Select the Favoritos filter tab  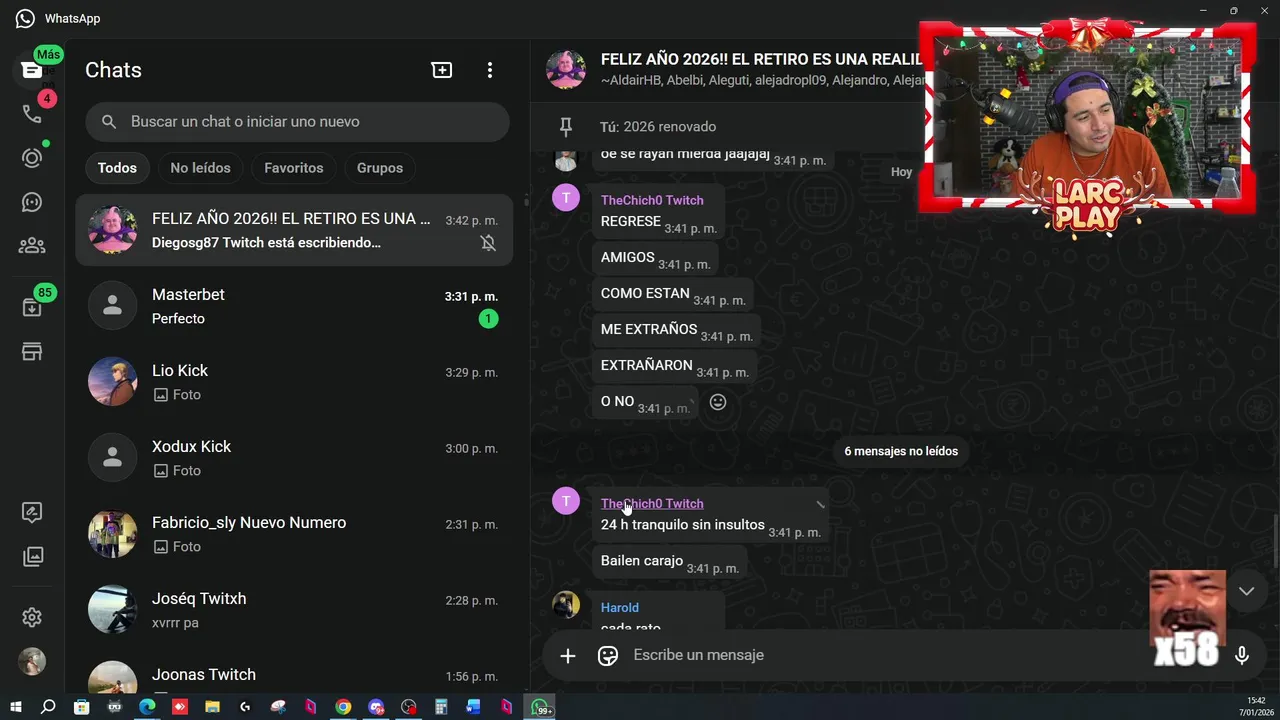click(x=294, y=168)
